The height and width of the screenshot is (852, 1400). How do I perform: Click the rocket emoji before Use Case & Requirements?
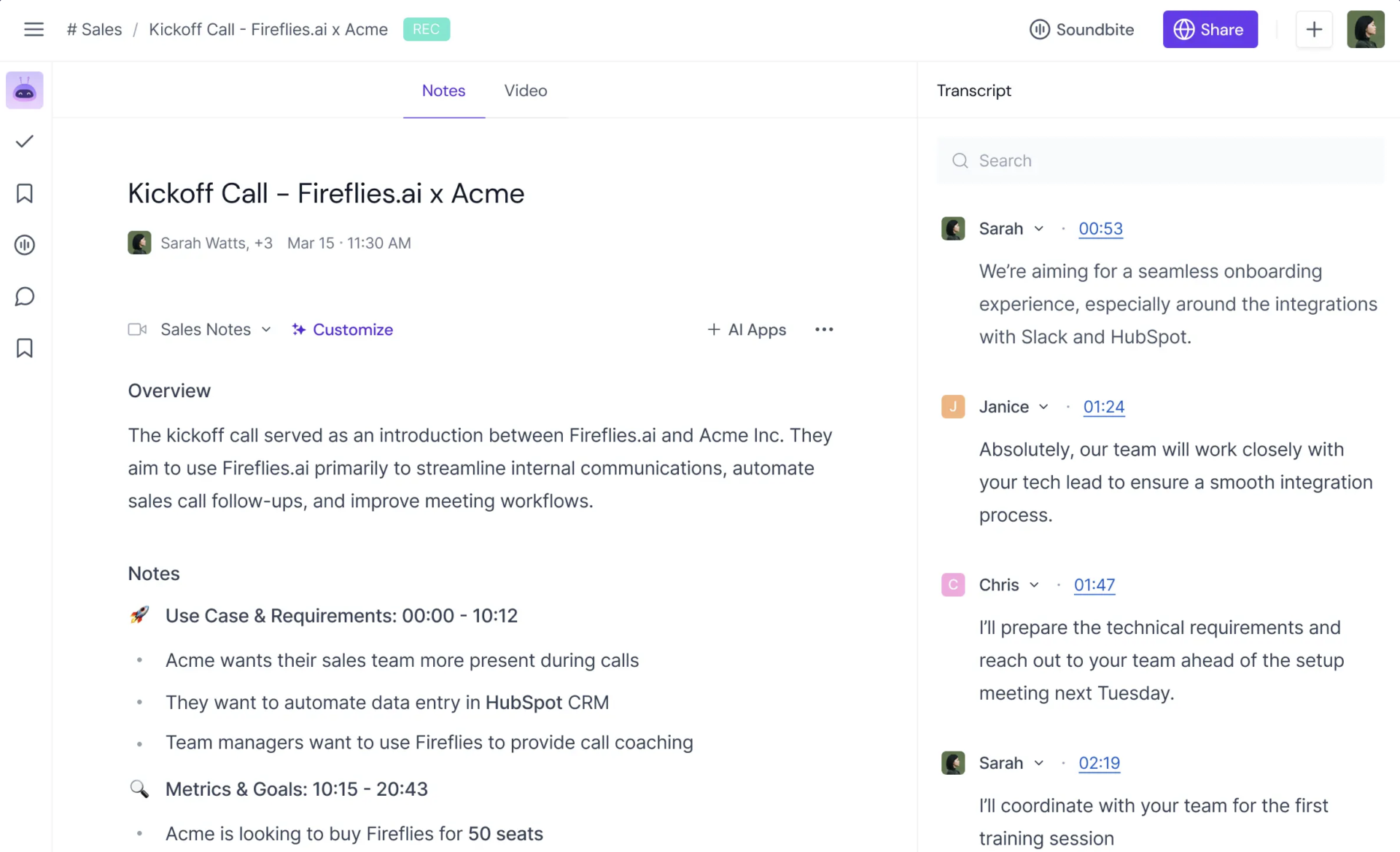tap(139, 615)
